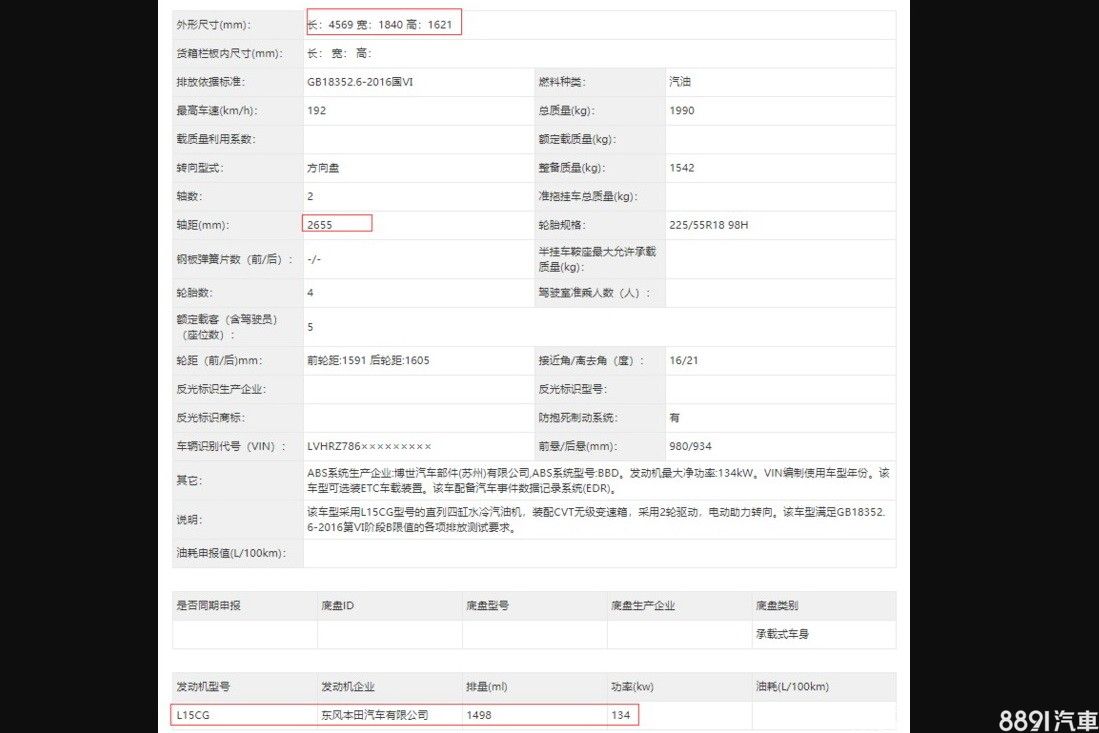Click the power value 134 in engine table
The width and height of the screenshot is (1099, 733).
click(x=620, y=715)
